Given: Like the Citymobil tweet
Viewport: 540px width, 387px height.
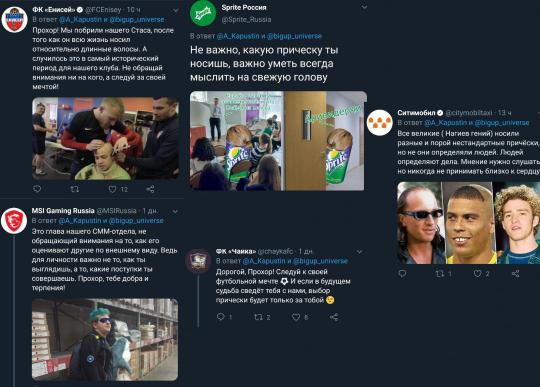Looking at the screenshot, I should [x=477, y=273].
